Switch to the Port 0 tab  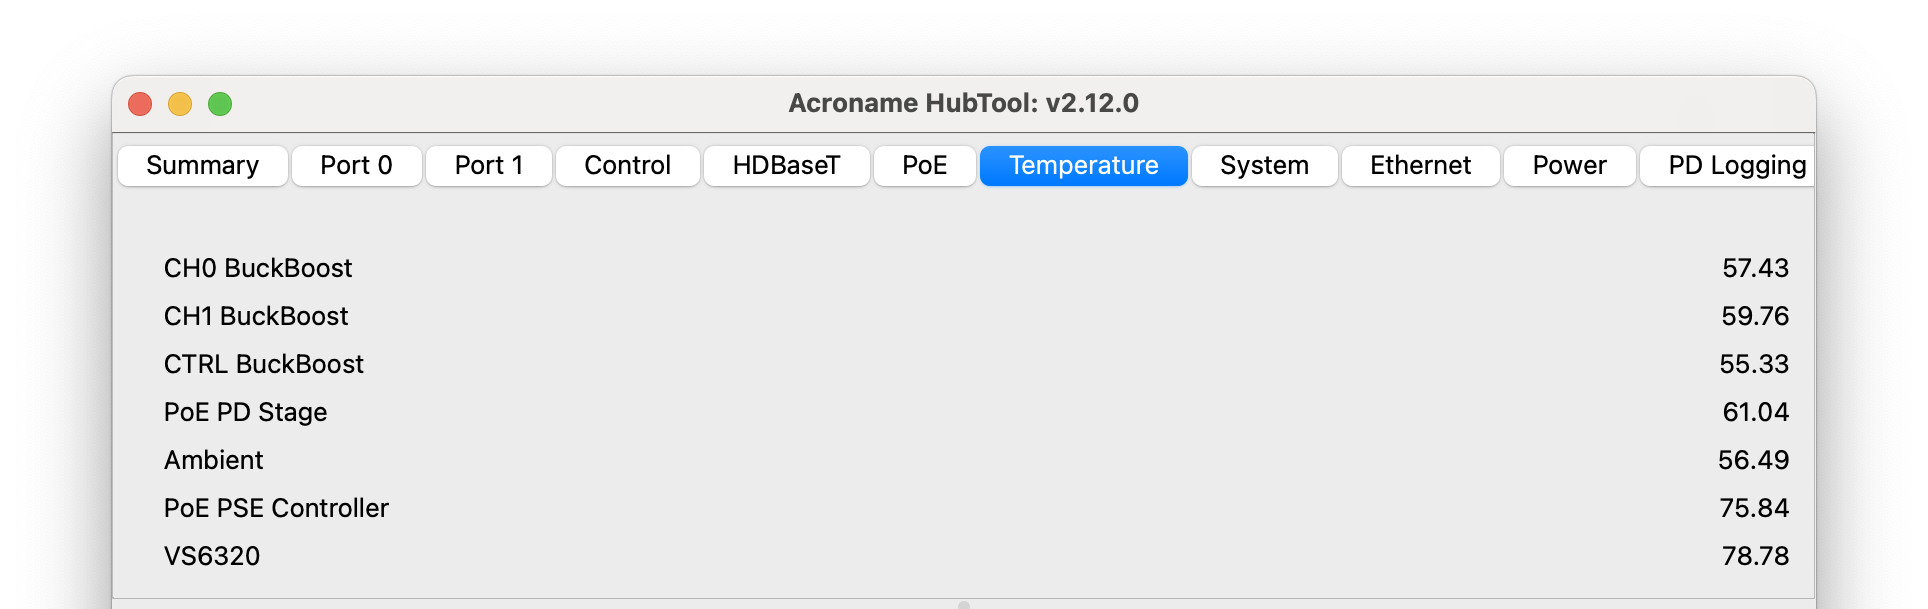tap(356, 166)
